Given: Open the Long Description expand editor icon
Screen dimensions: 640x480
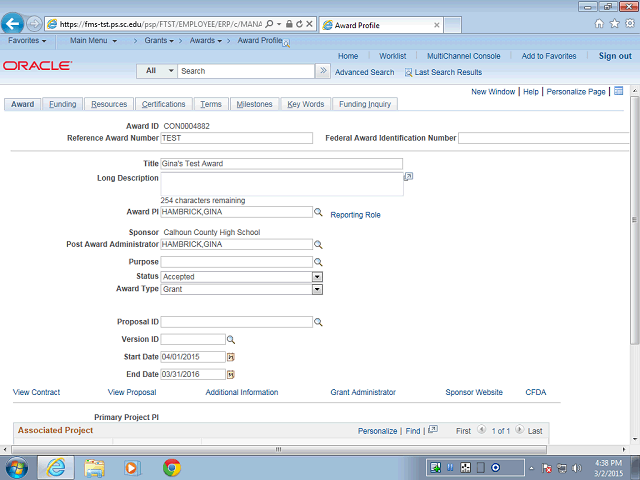Looking at the screenshot, I should (x=408, y=177).
